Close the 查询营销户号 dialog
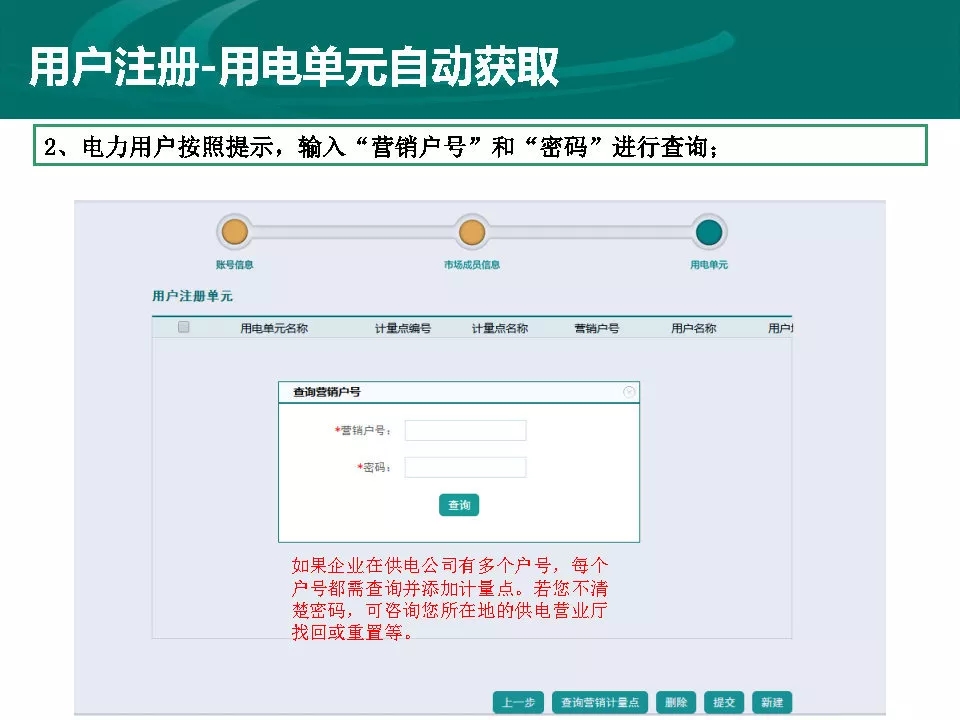Image resolution: width=960 pixels, height=720 pixels. point(629,392)
